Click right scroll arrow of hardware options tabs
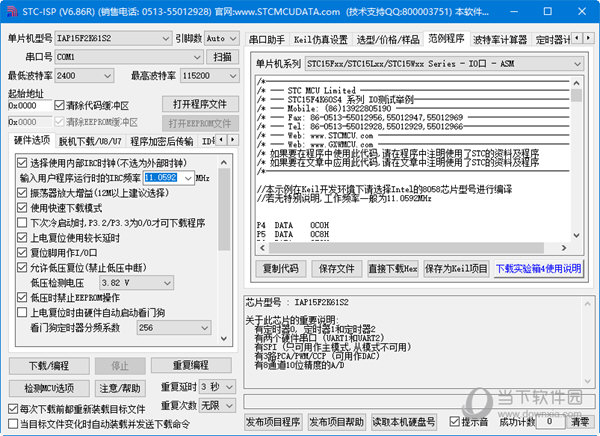 click(x=233, y=140)
